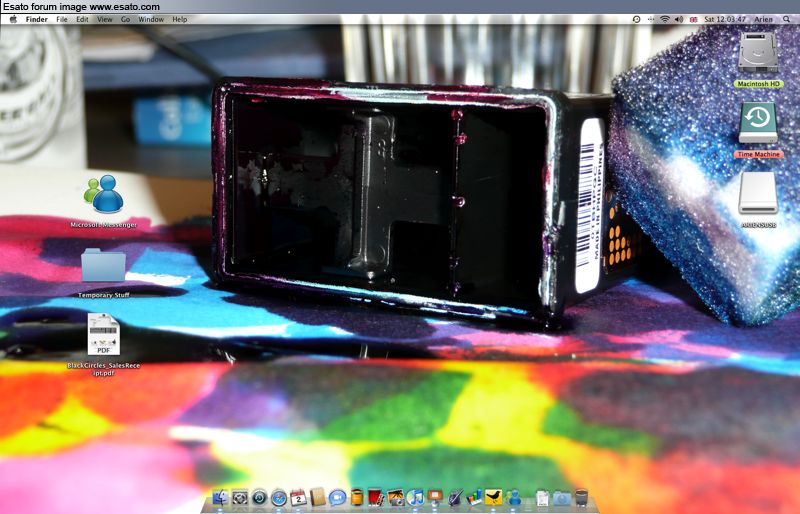Screen dimensions: 800x514
Task: Click the menu bar clock
Action: click(723, 19)
